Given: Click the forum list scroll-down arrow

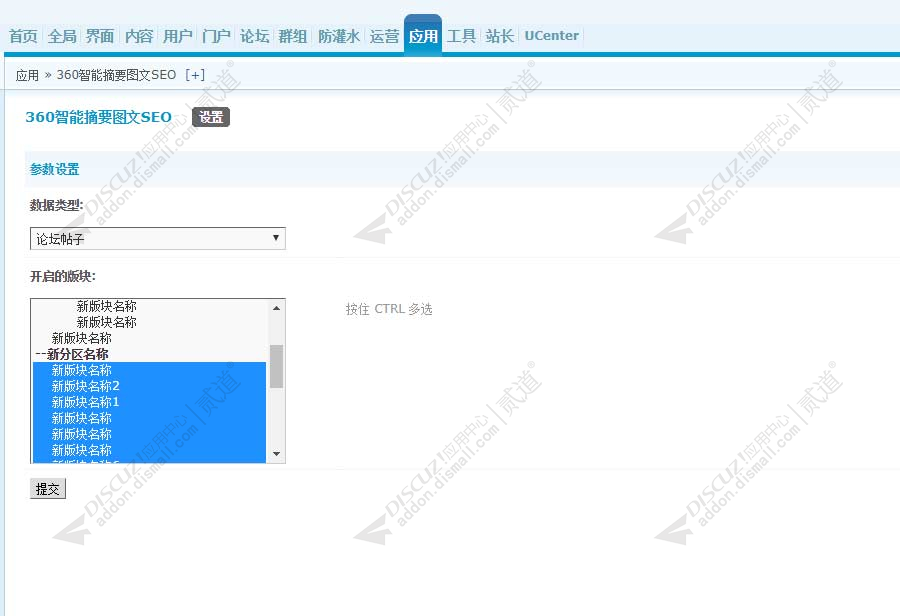Looking at the screenshot, I should click(276, 454).
